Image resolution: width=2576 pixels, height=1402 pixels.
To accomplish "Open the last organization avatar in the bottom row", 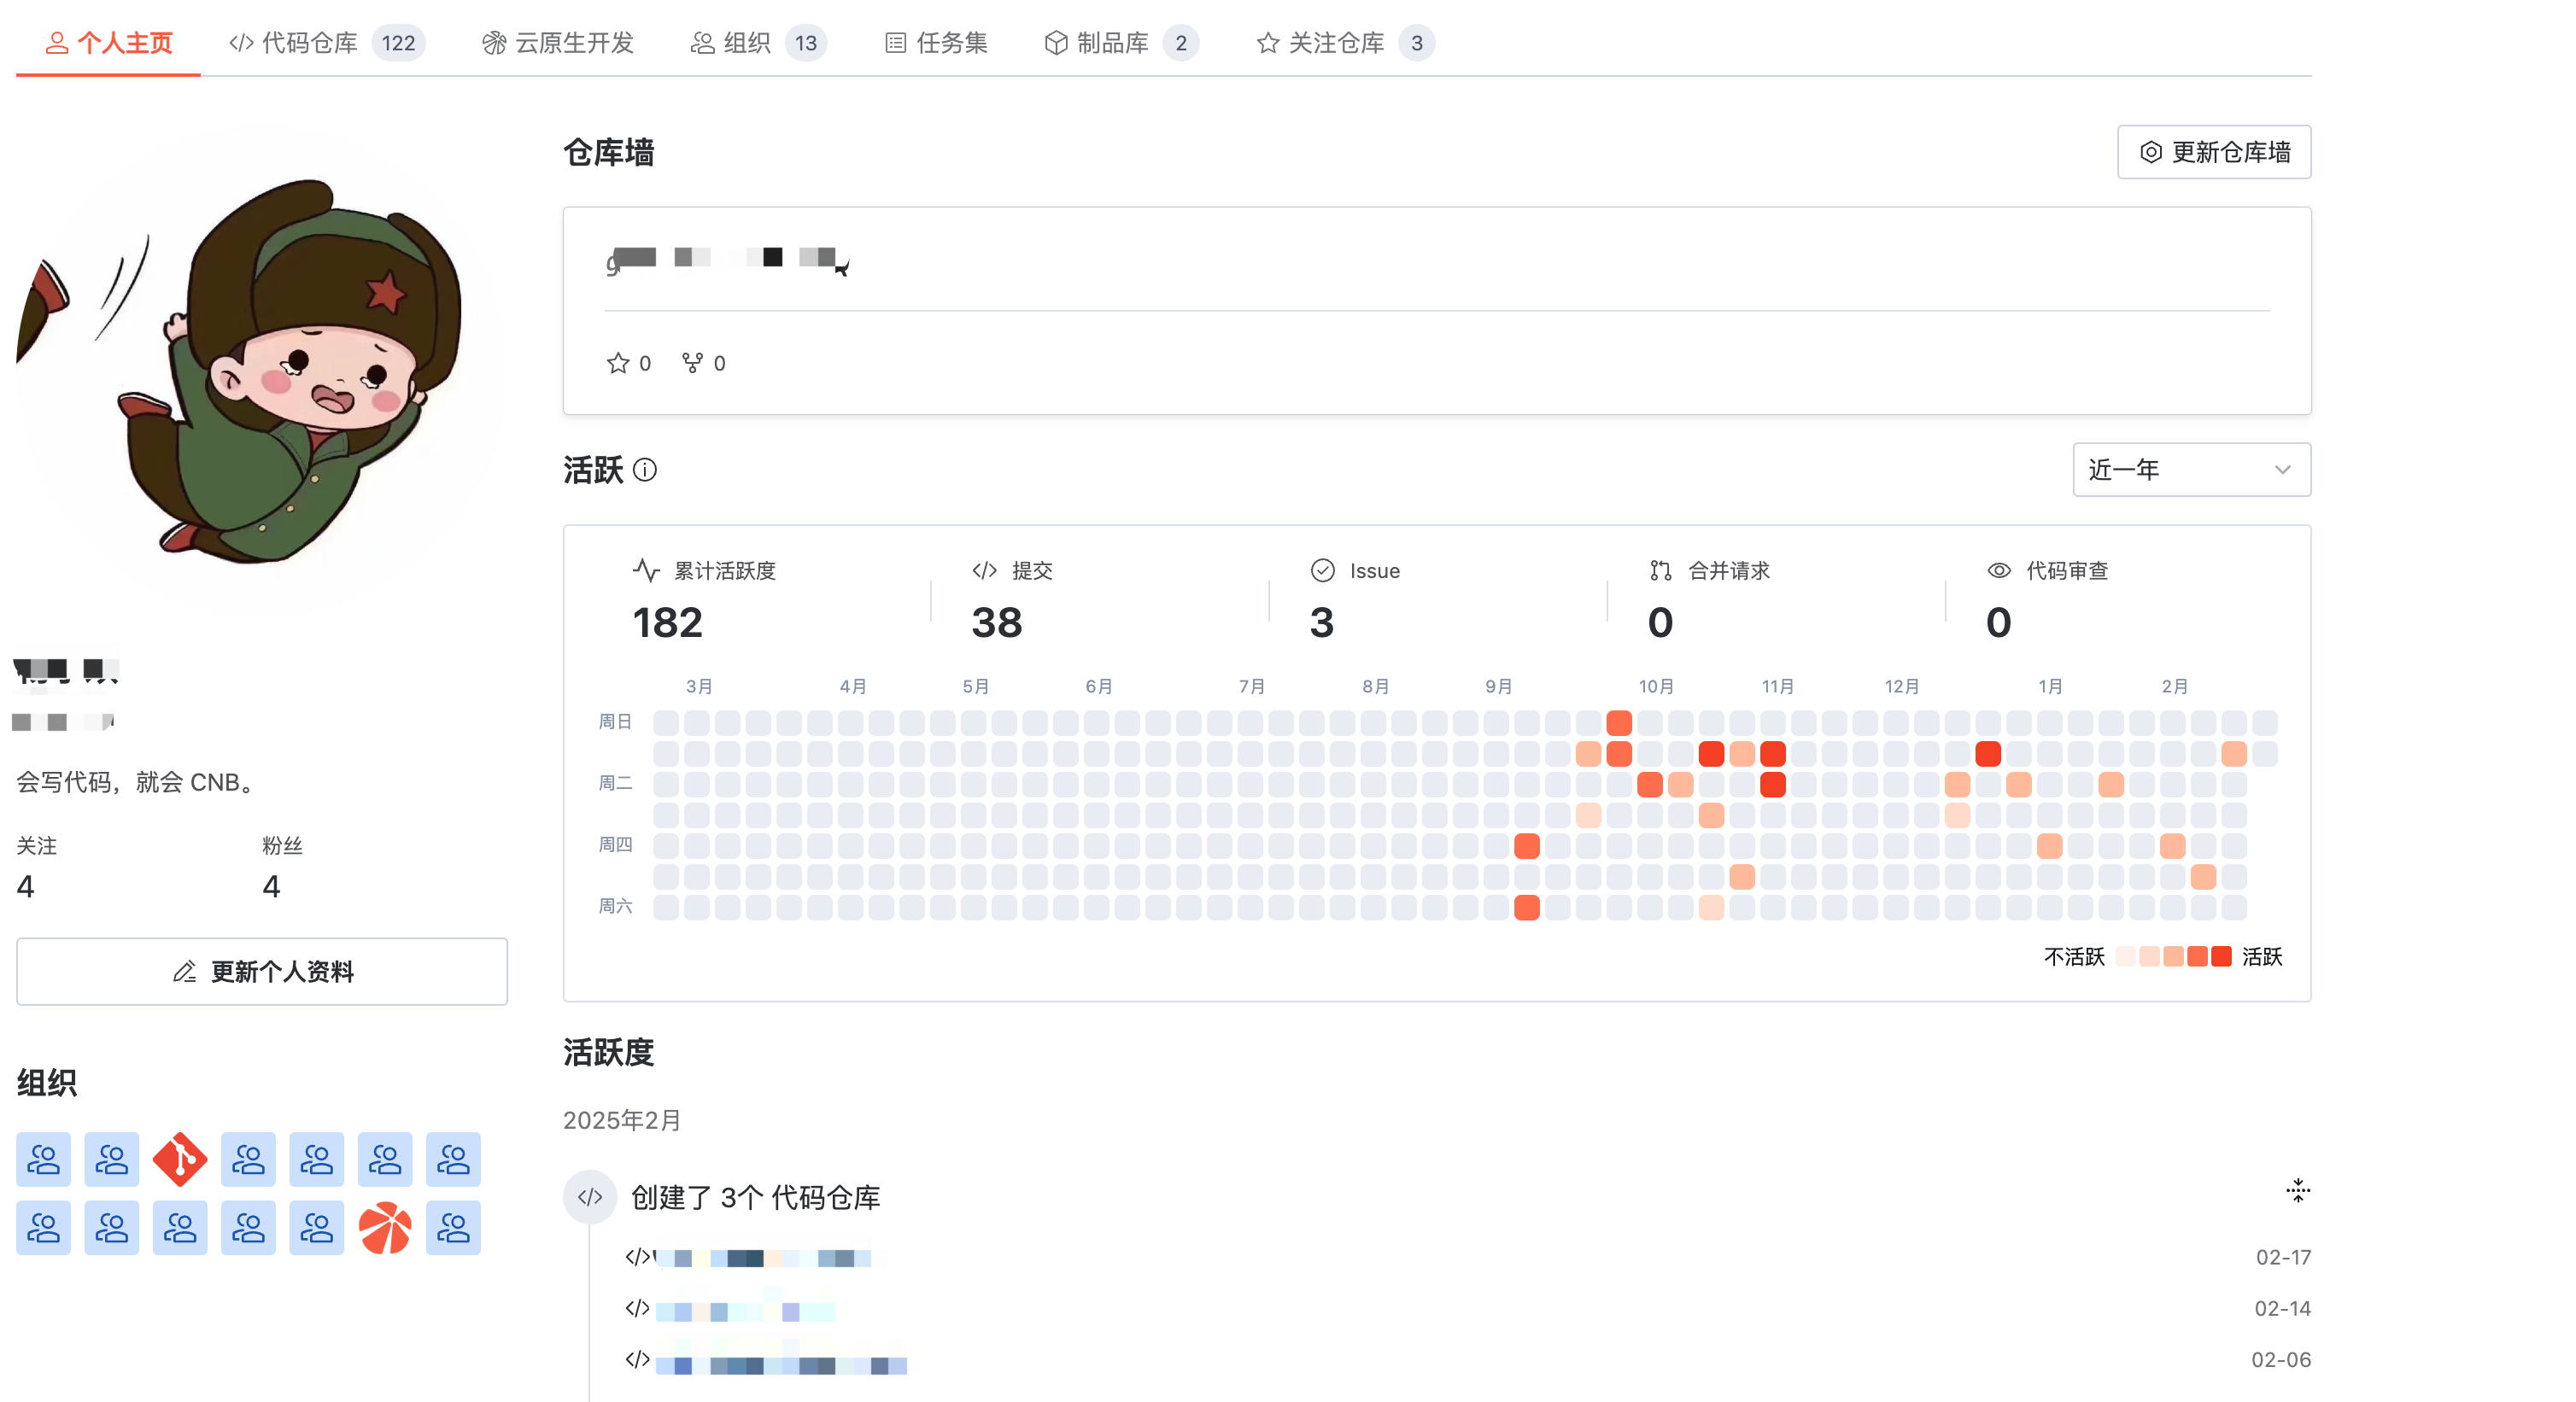I will tap(453, 1227).
